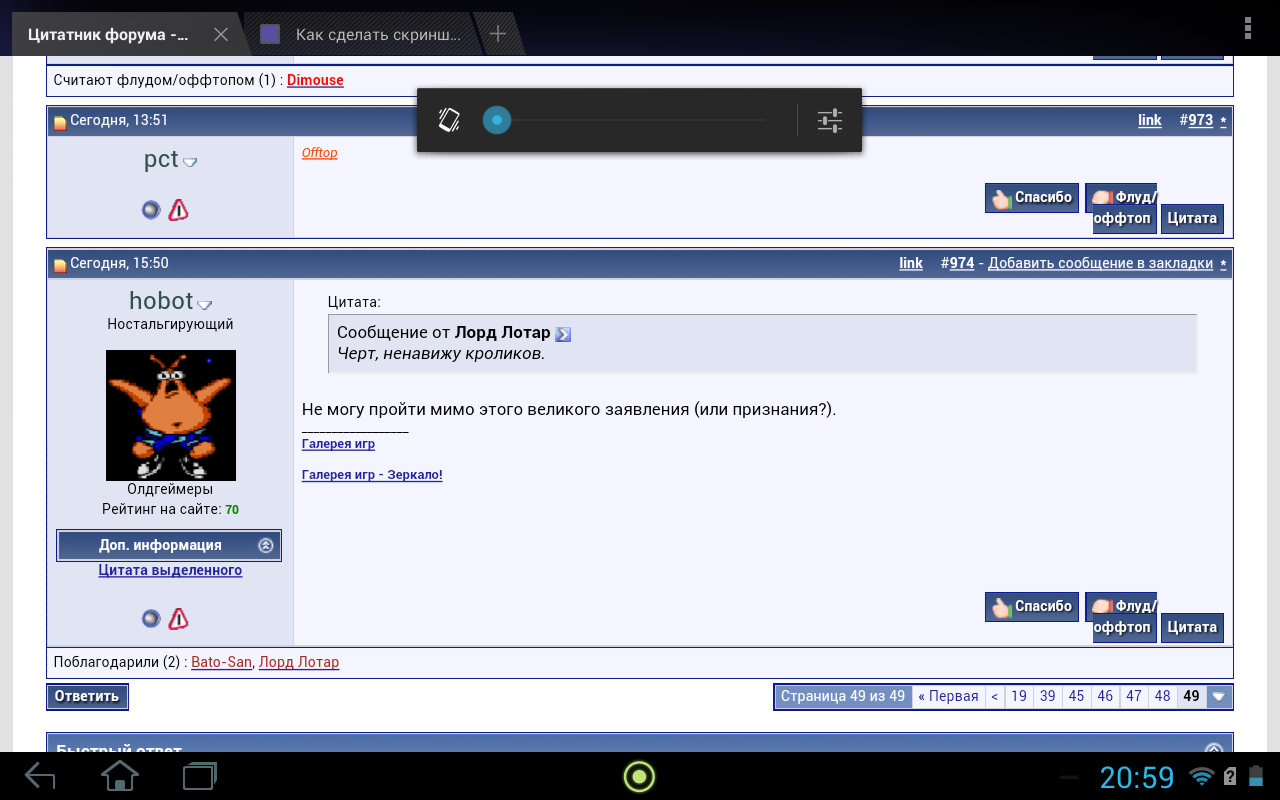Adjust the brightness slider knob
1280x800 pixels.
click(496, 121)
